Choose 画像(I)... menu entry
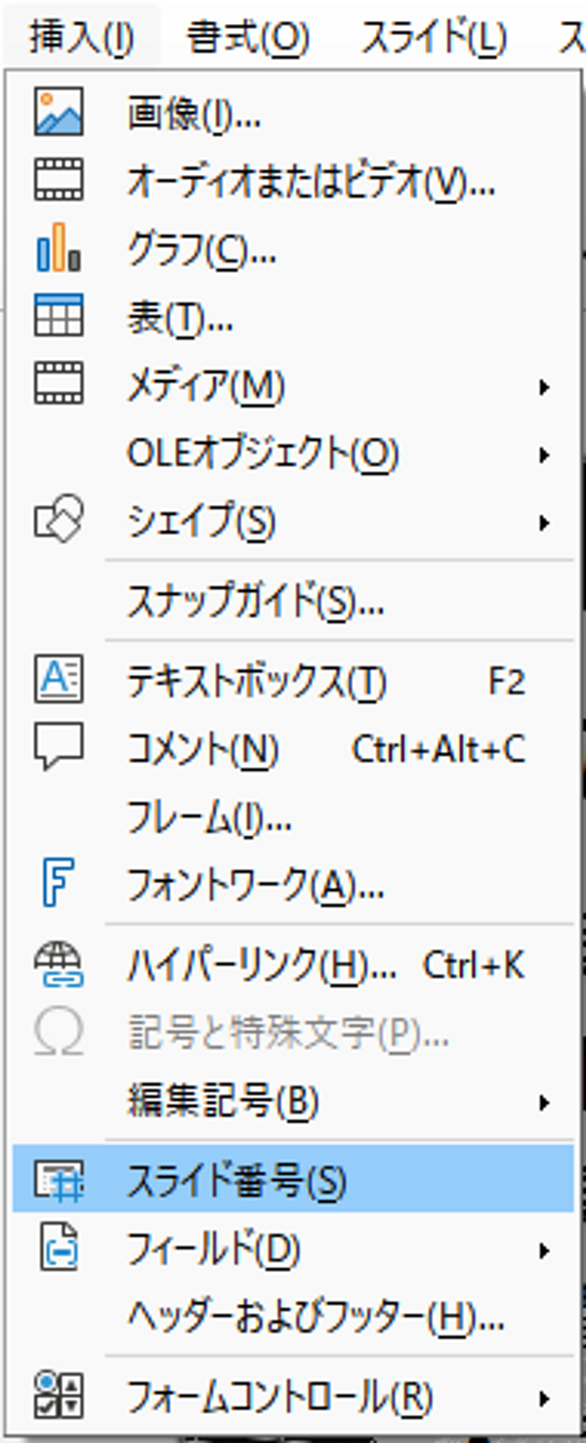This screenshot has height=1443, width=586. [x=294, y=115]
